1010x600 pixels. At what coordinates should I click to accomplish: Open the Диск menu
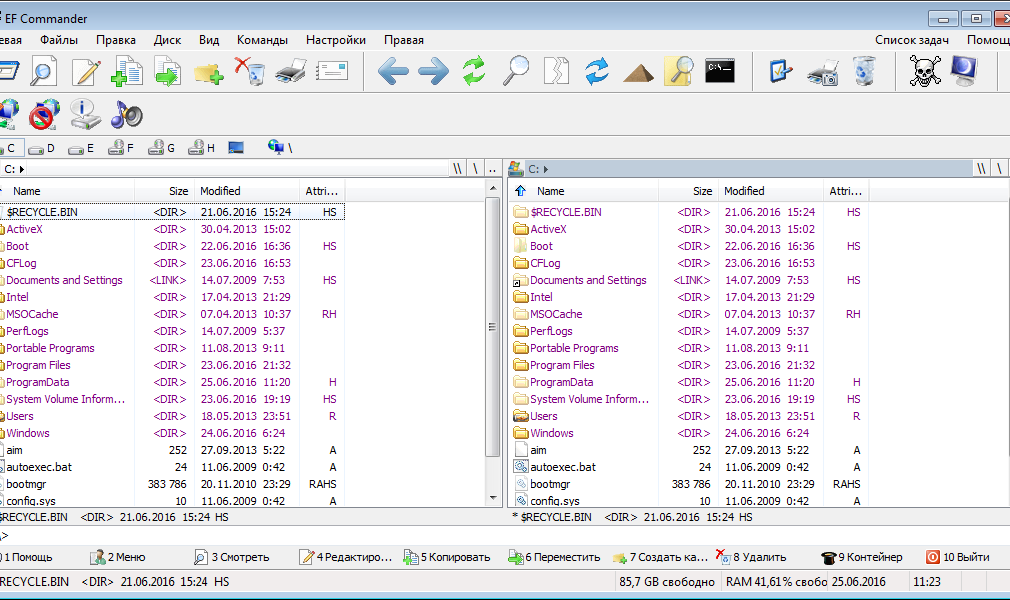[167, 40]
